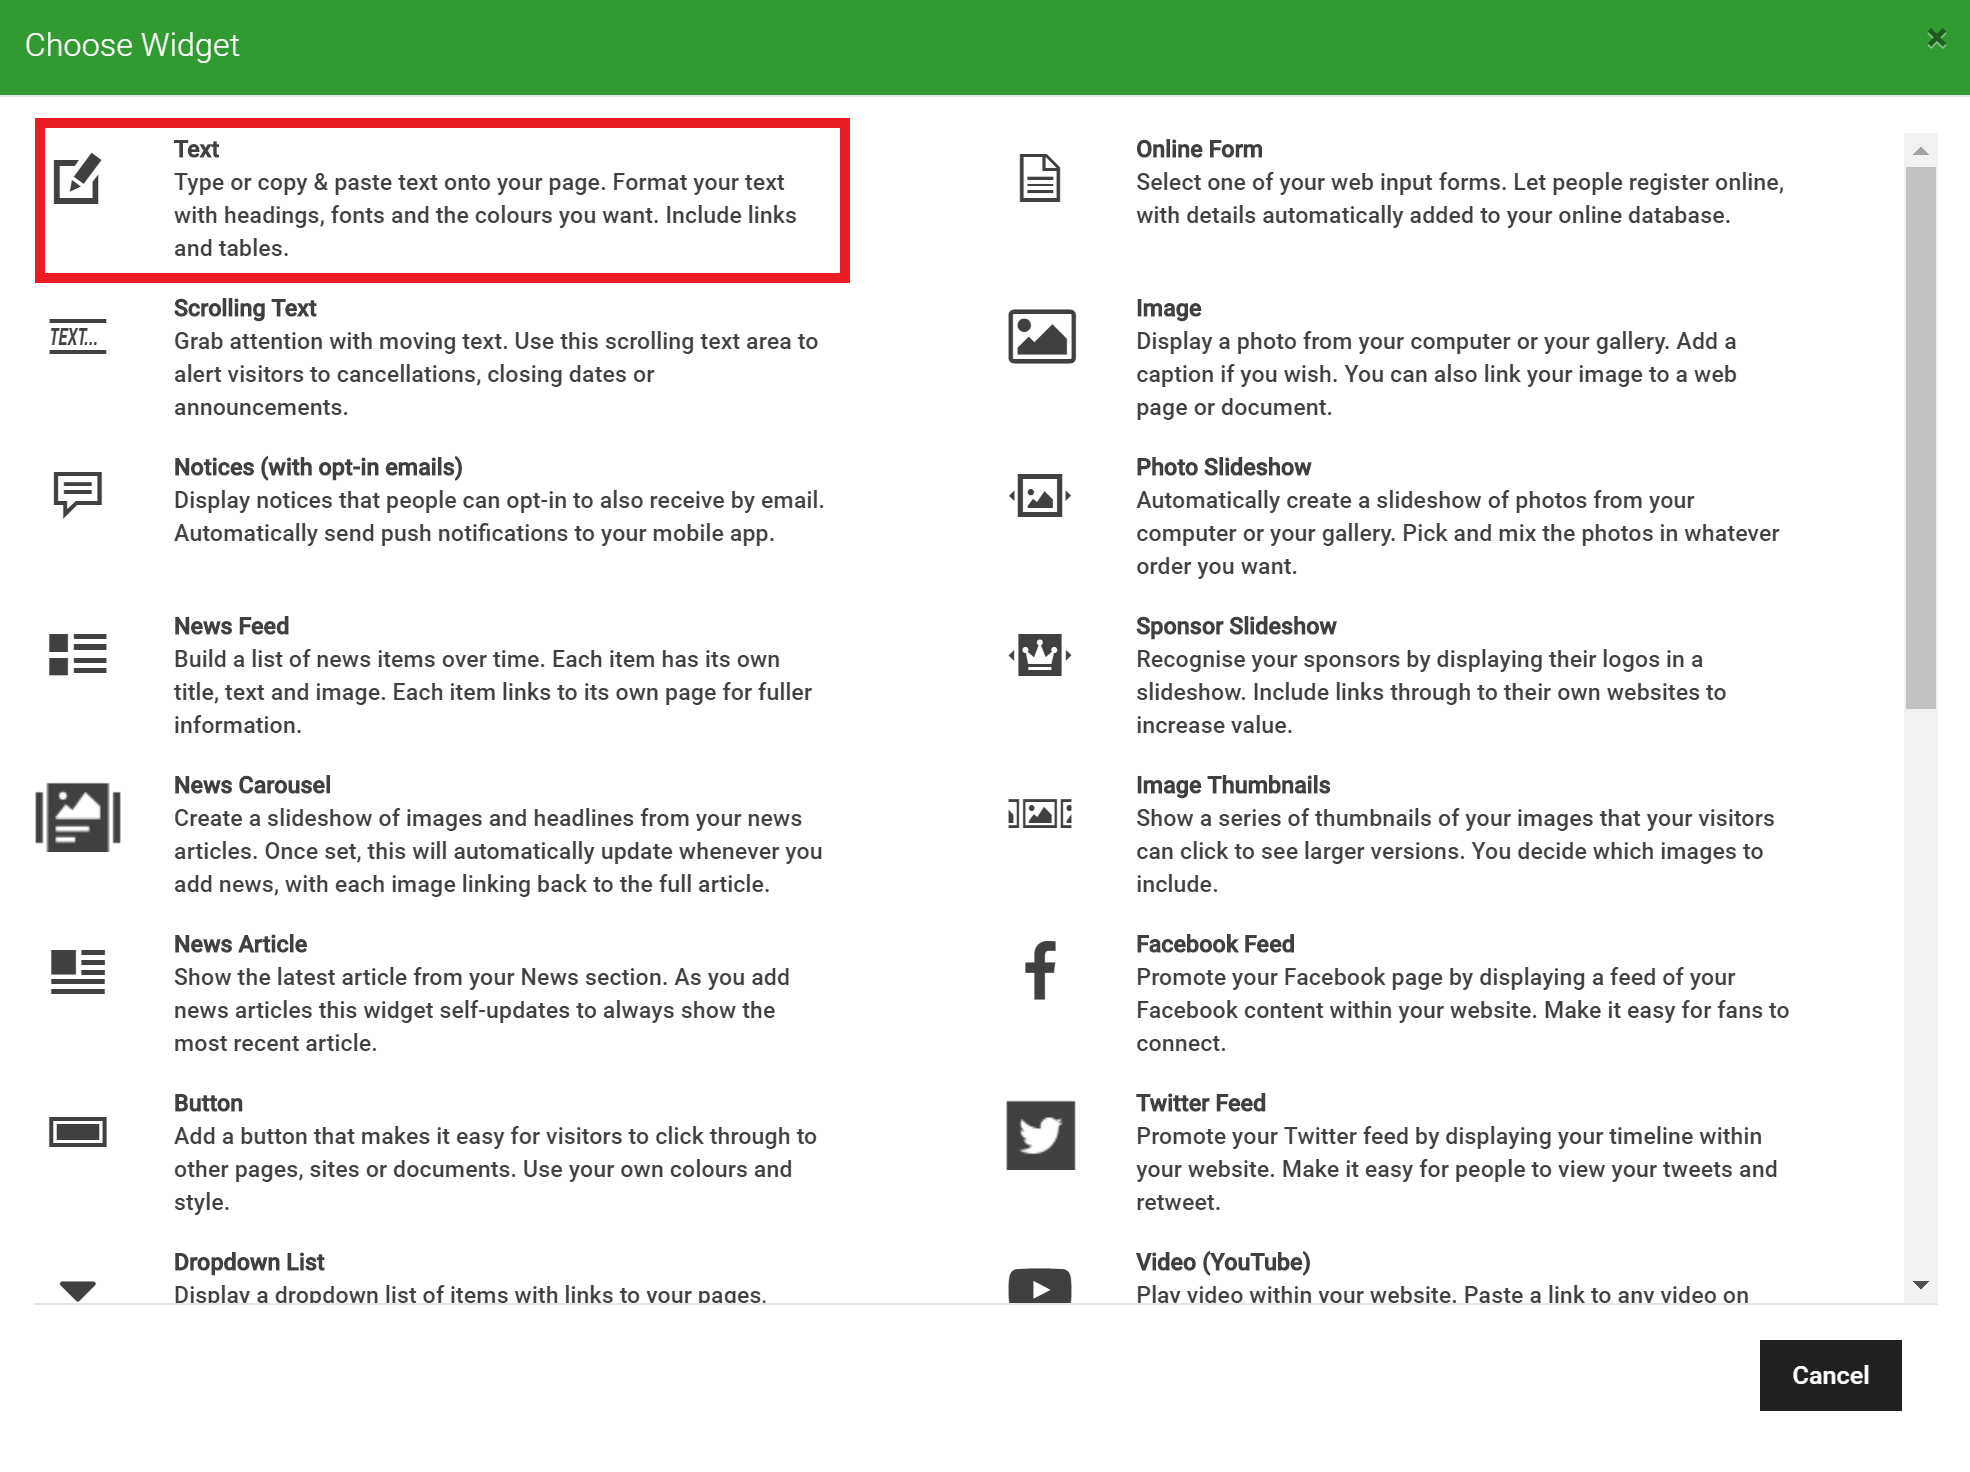Image resolution: width=1970 pixels, height=1472 pixels.
Task: Select the News Feed list icon
Action: coord(77,654)
